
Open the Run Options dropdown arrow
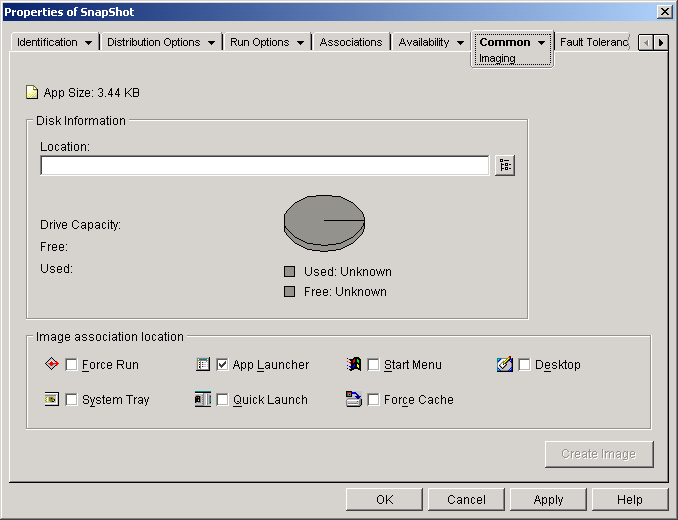point(300,43)
